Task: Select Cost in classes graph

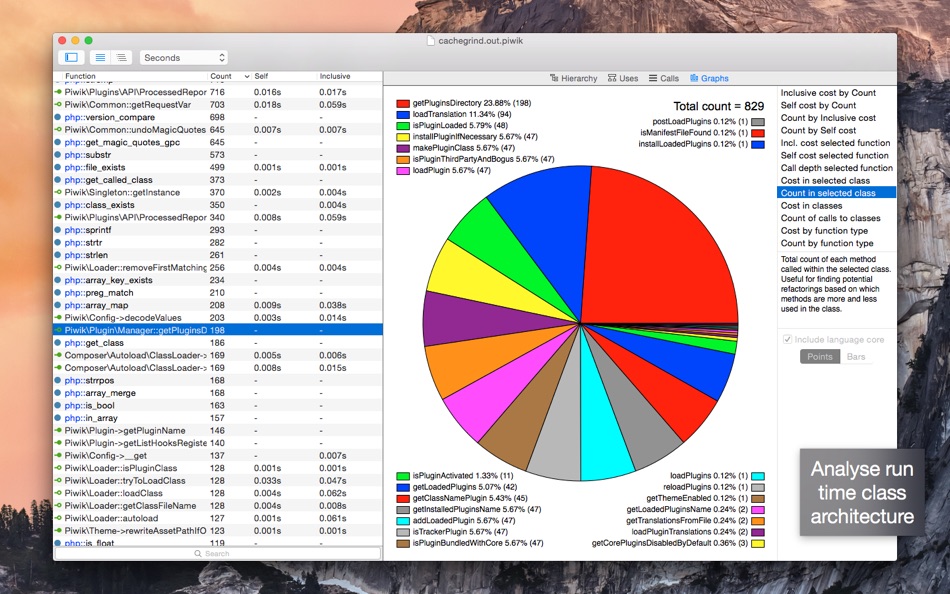Action: pos(836,205)
